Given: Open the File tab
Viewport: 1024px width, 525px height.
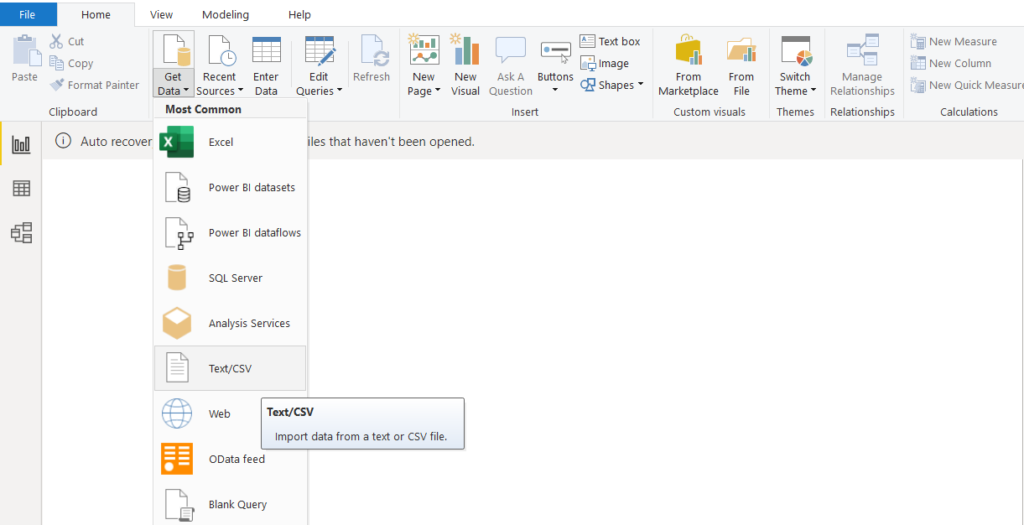Looking at the screenshot, I should click(x=28, y=14).
